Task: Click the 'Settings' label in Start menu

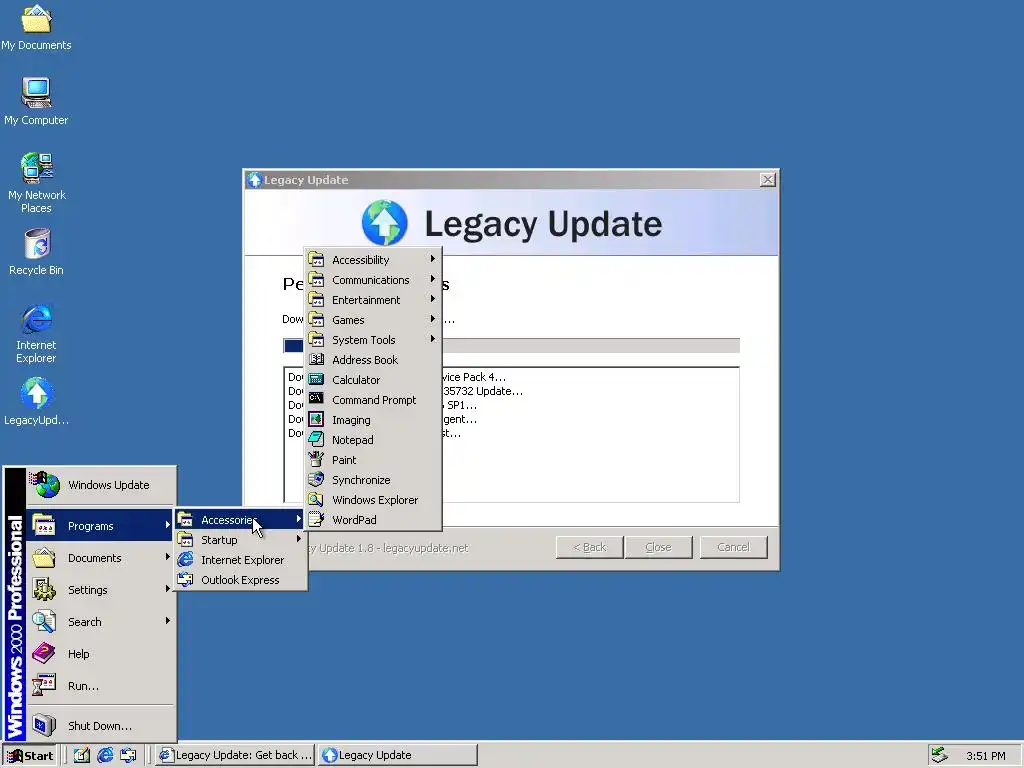Action: 88,590
